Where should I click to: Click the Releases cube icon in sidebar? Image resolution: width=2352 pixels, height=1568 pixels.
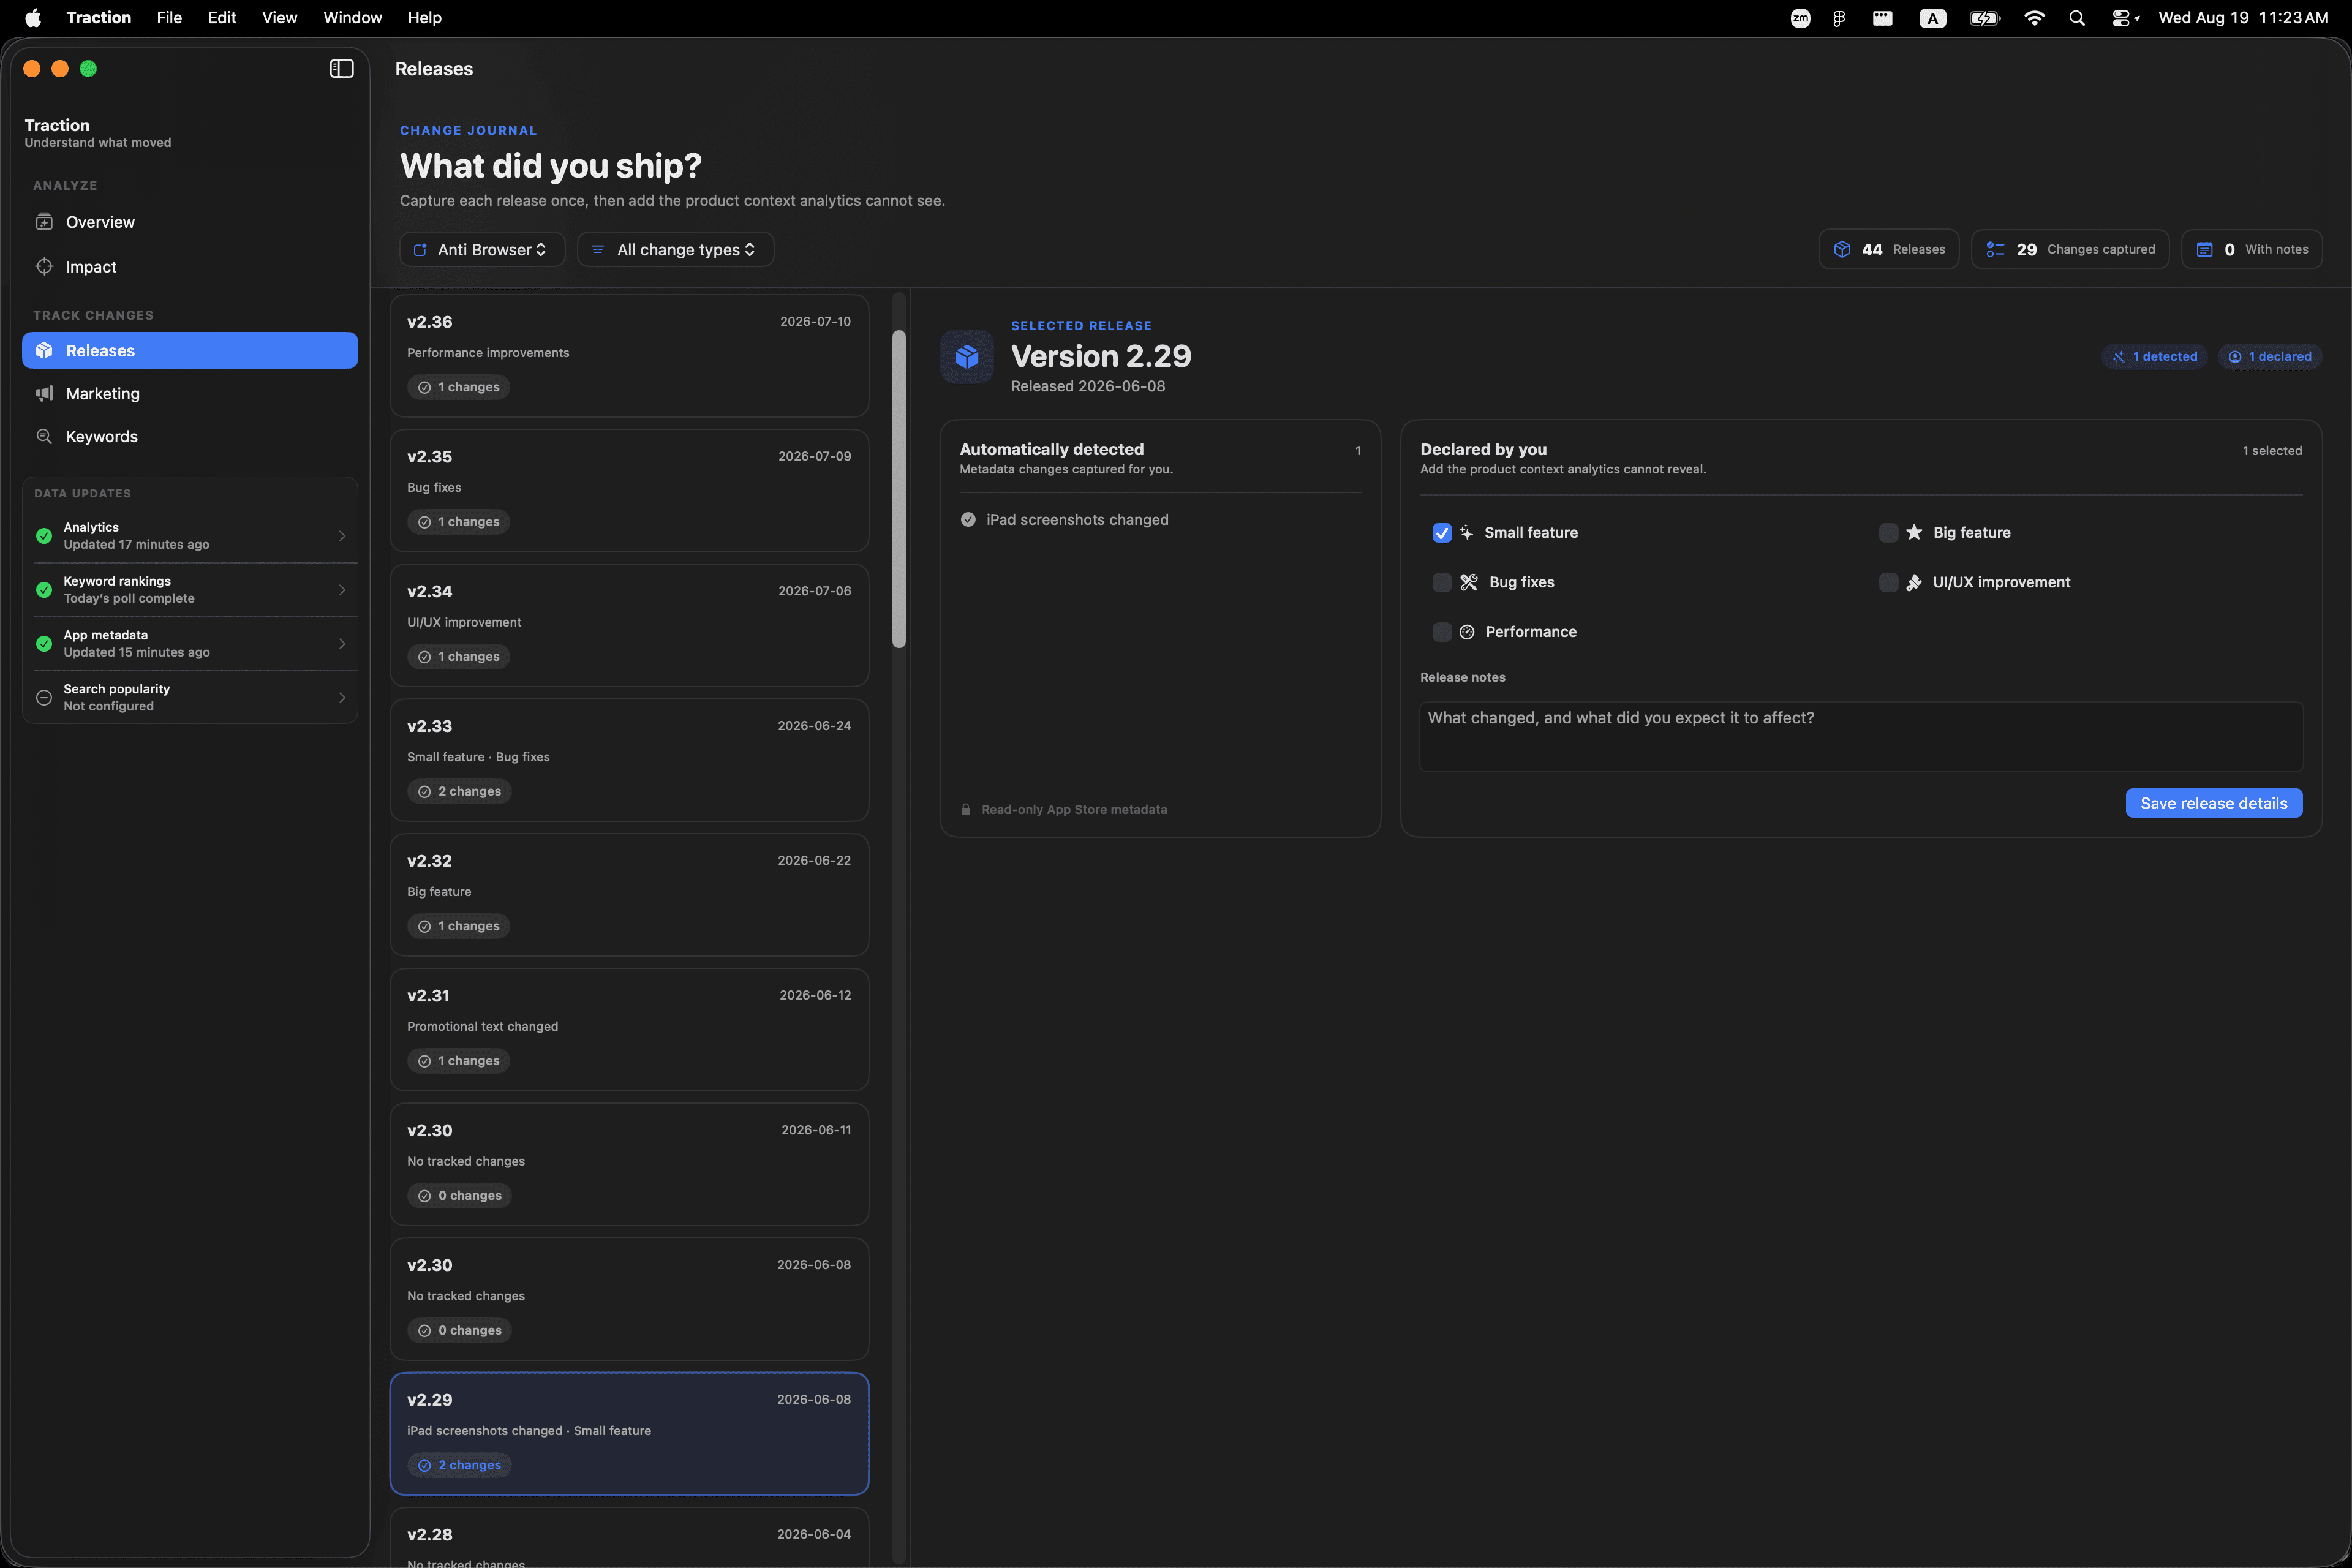click(x=44, y=350)
